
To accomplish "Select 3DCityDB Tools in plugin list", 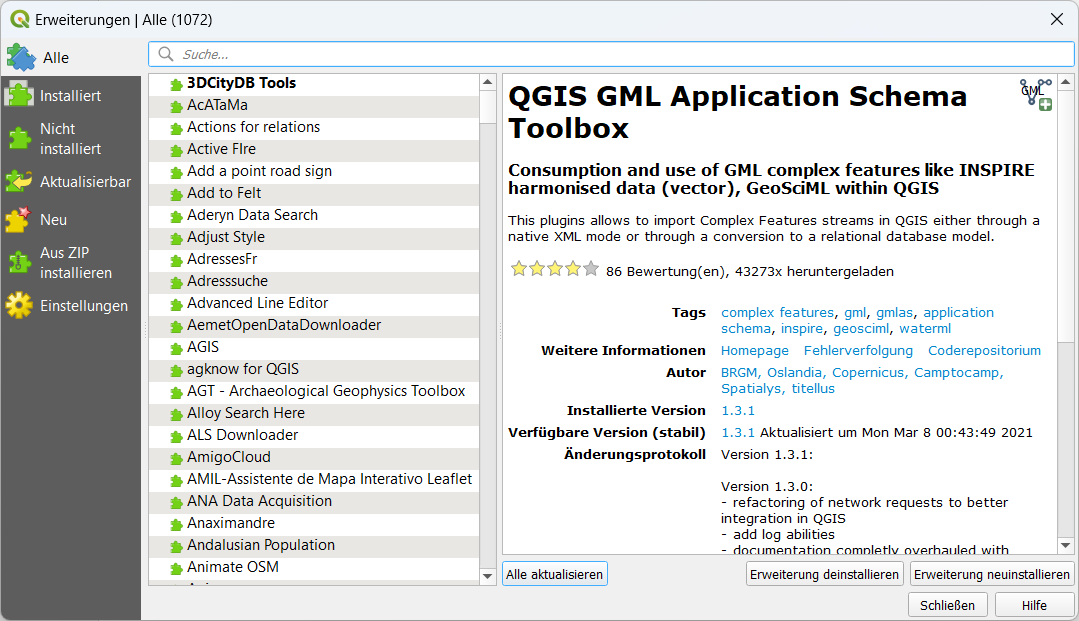I will (241, 83).
